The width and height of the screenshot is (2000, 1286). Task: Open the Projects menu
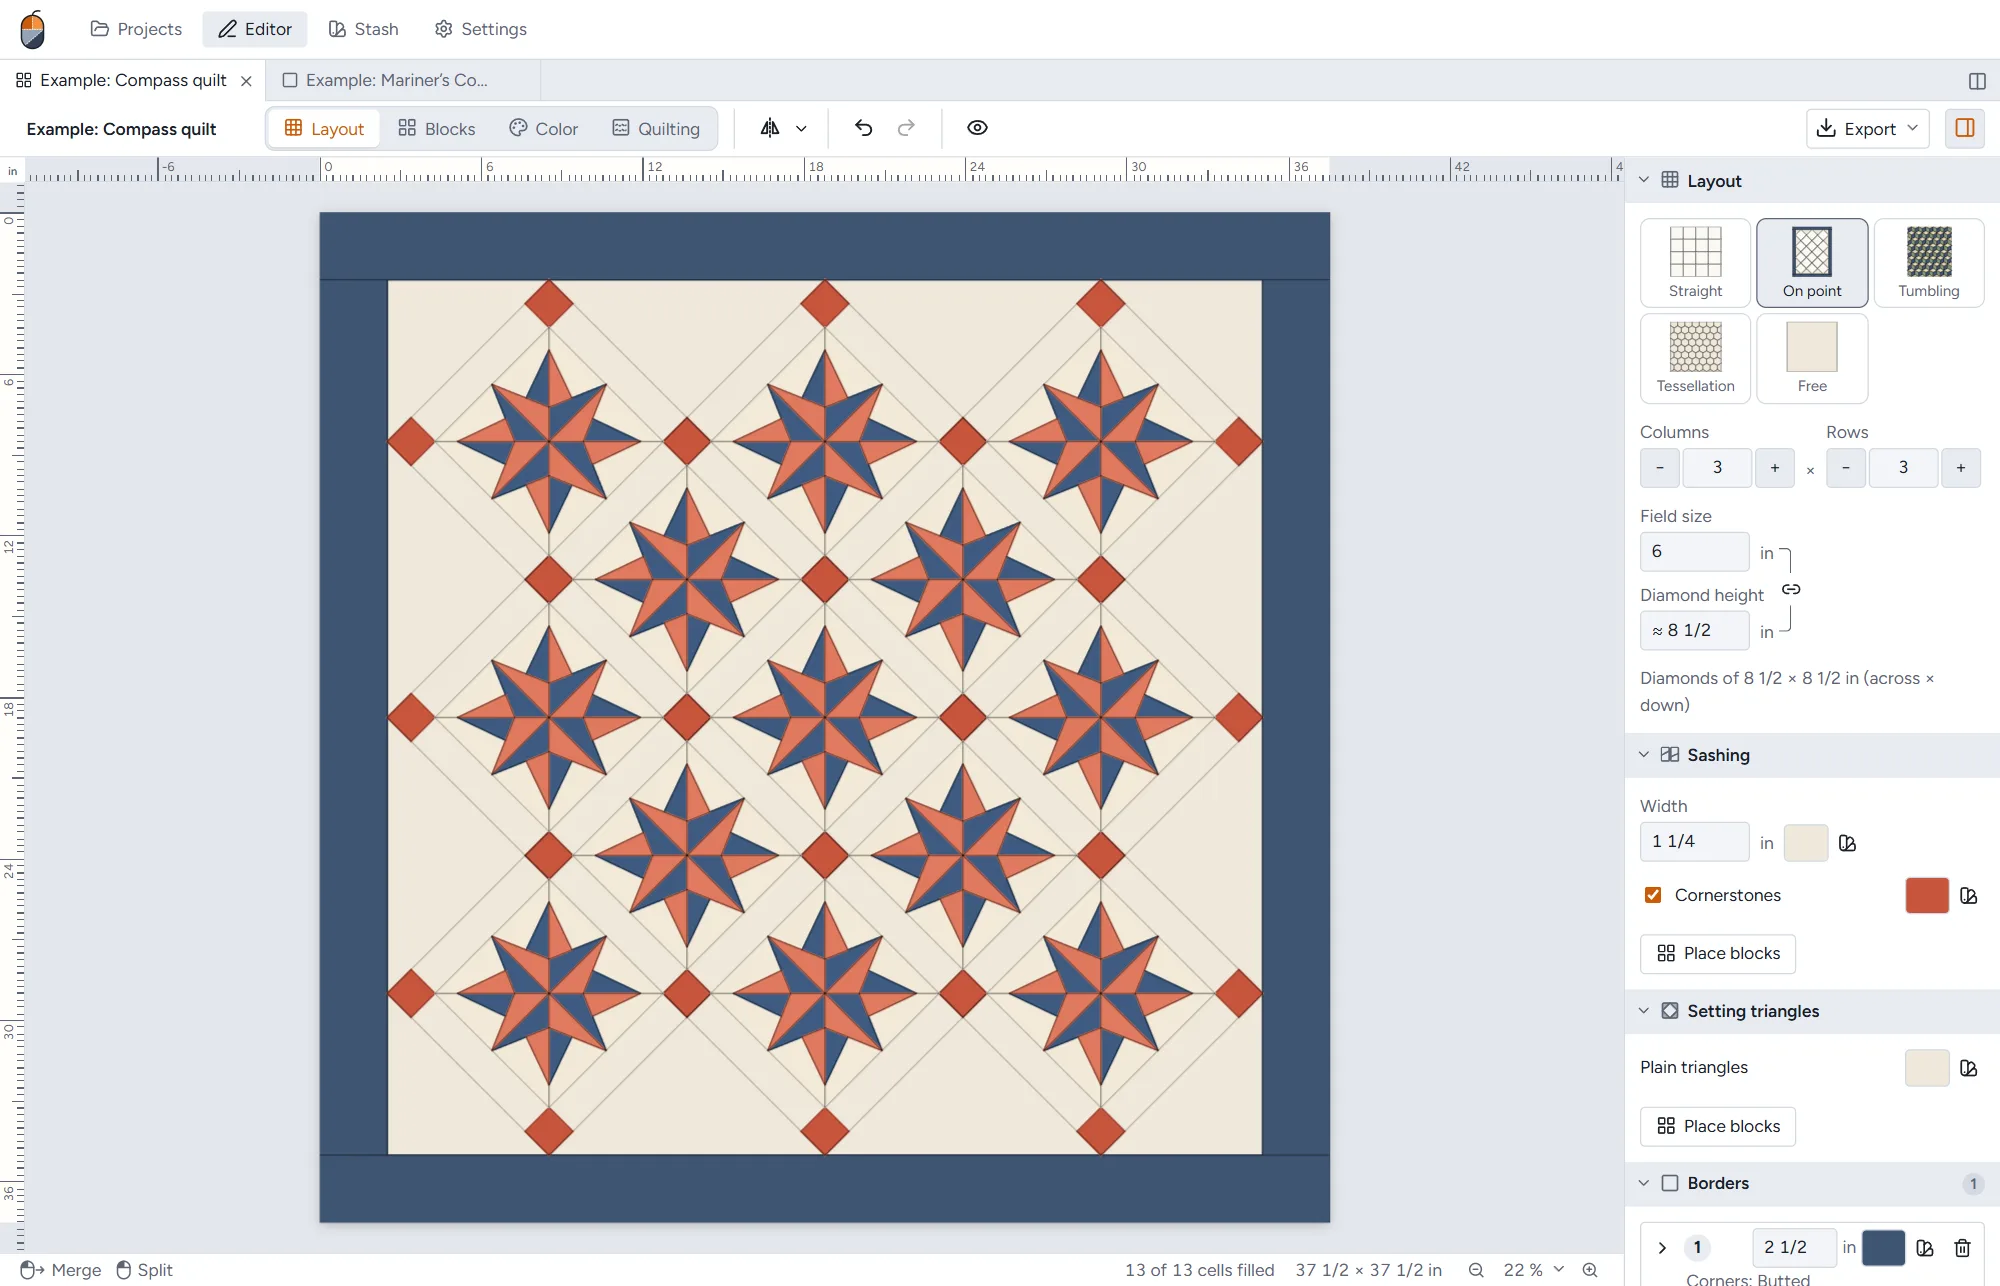click(x=136, y=29)
